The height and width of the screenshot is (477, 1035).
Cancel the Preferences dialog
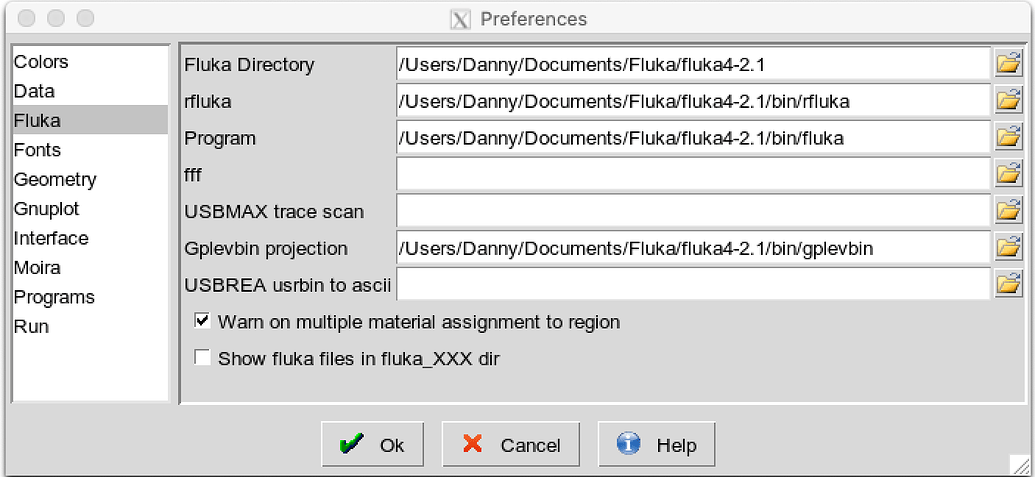[510, 445]
